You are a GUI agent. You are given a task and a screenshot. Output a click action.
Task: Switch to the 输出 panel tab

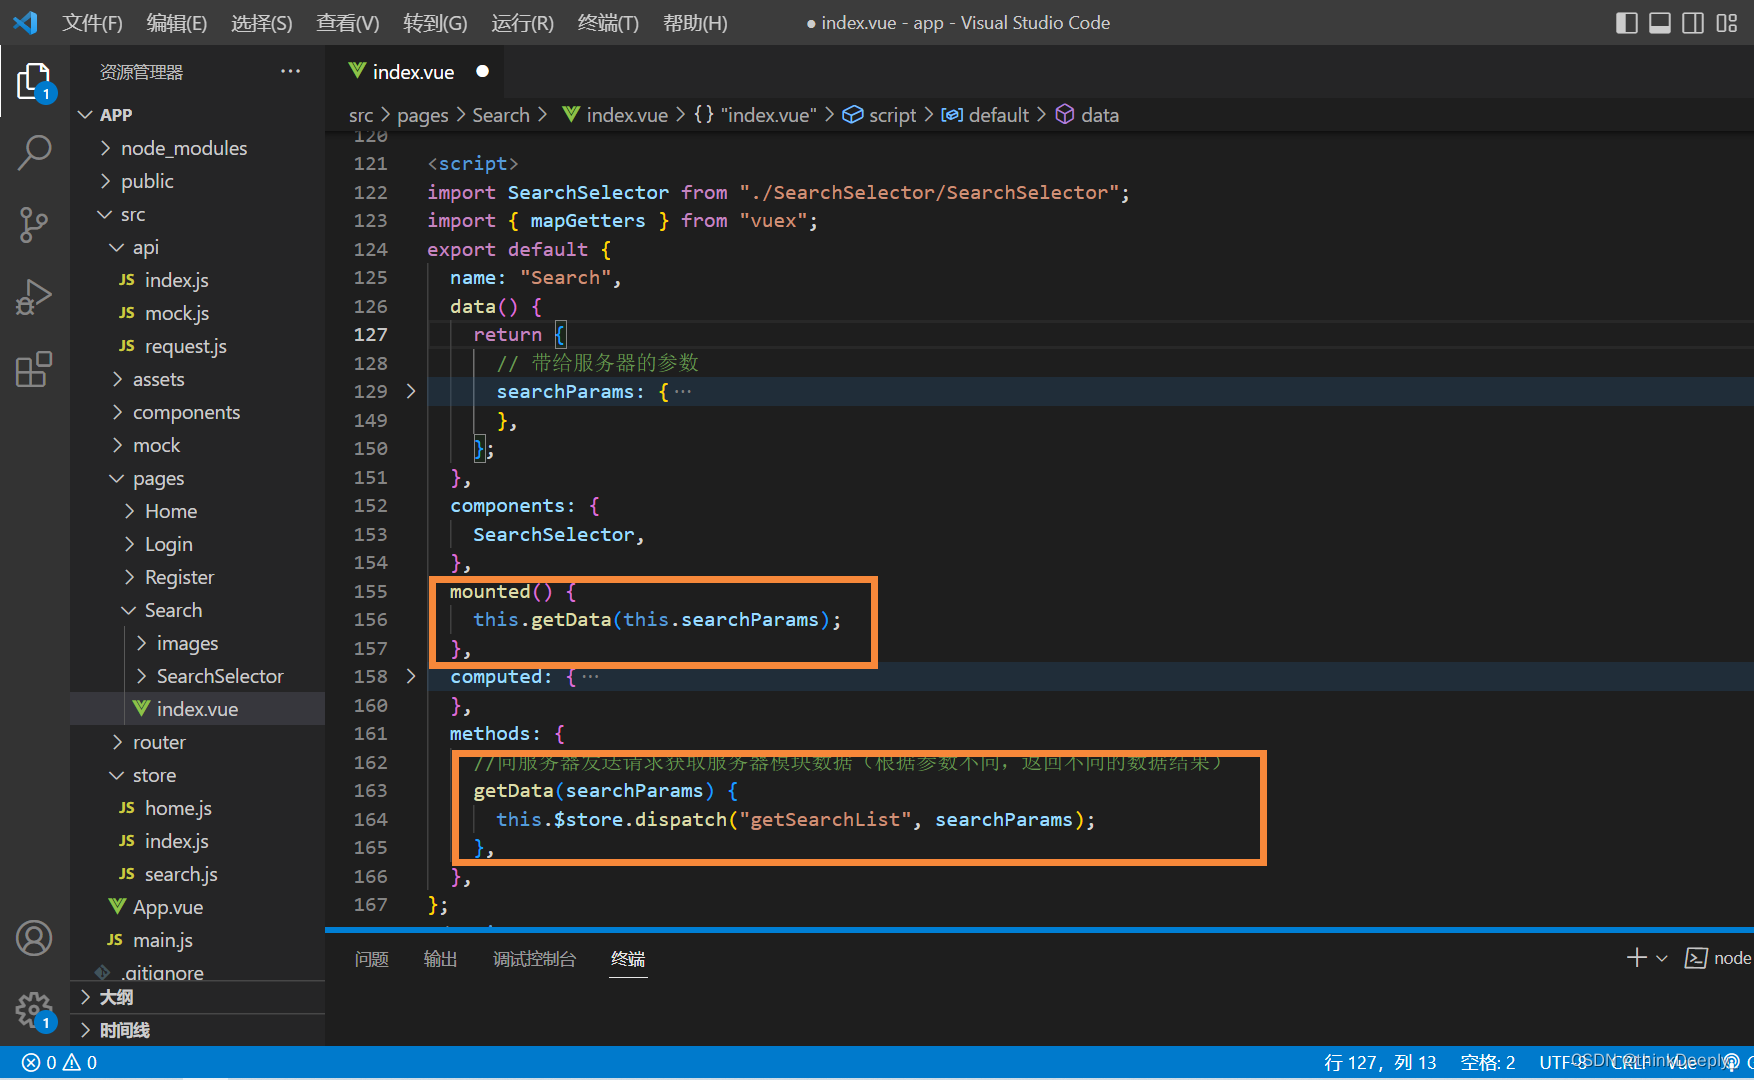(441, 959)
